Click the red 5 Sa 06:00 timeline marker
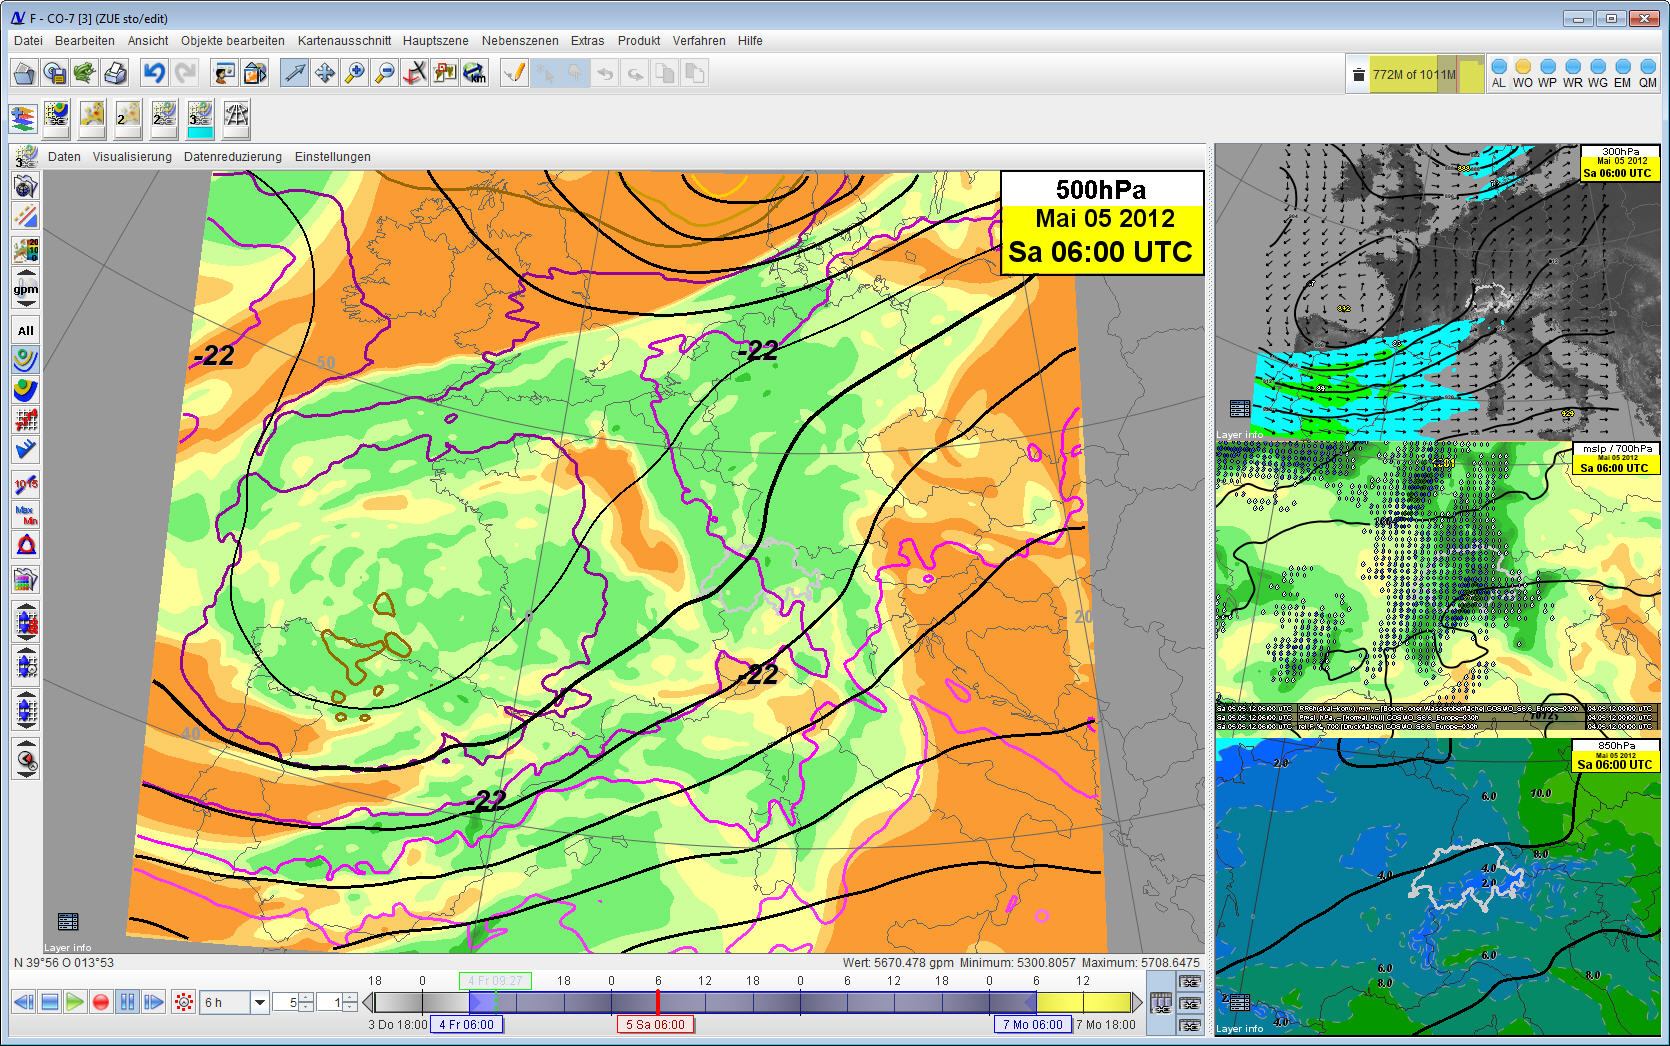 pos(655,1024)
